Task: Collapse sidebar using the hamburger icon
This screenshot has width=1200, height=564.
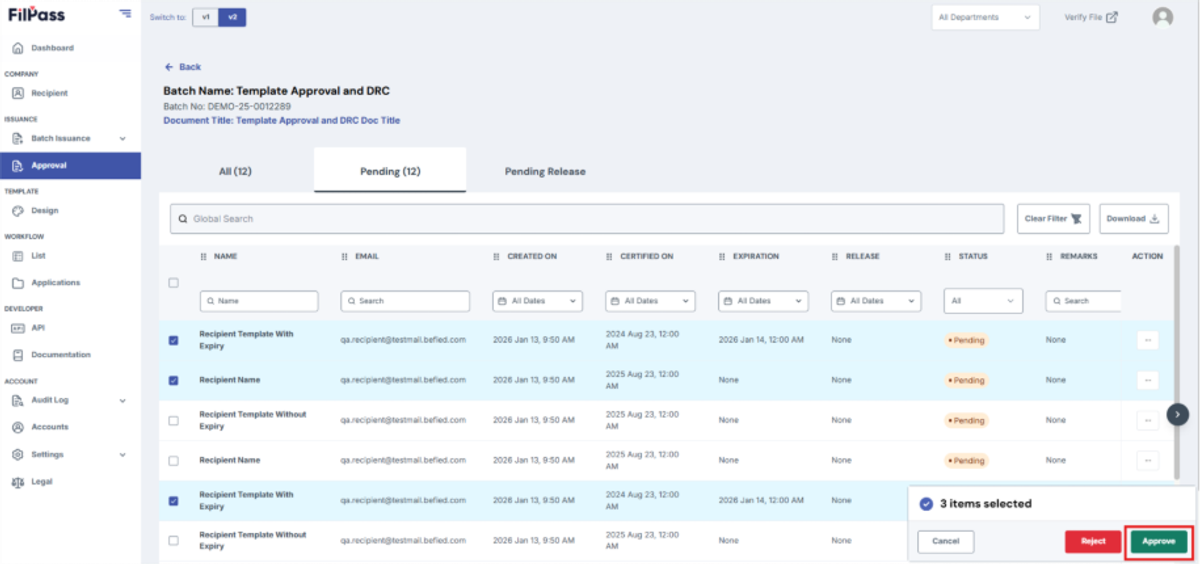Action: coord(124,13)
